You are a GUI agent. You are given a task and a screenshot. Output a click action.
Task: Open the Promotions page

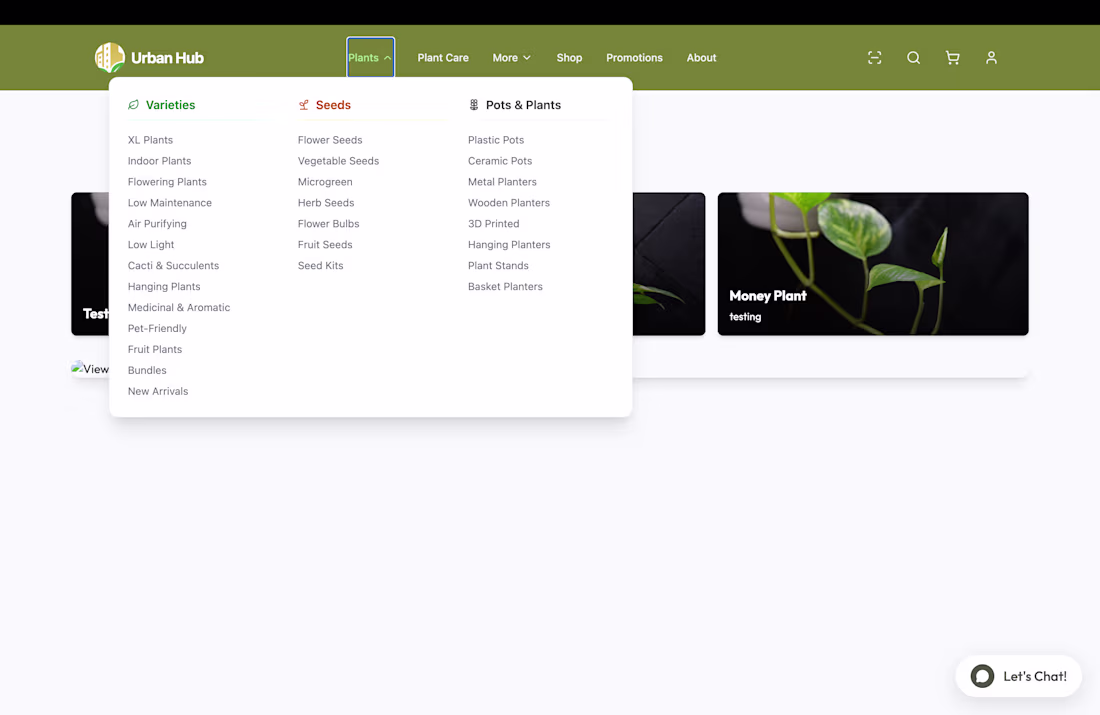point(634,58)
